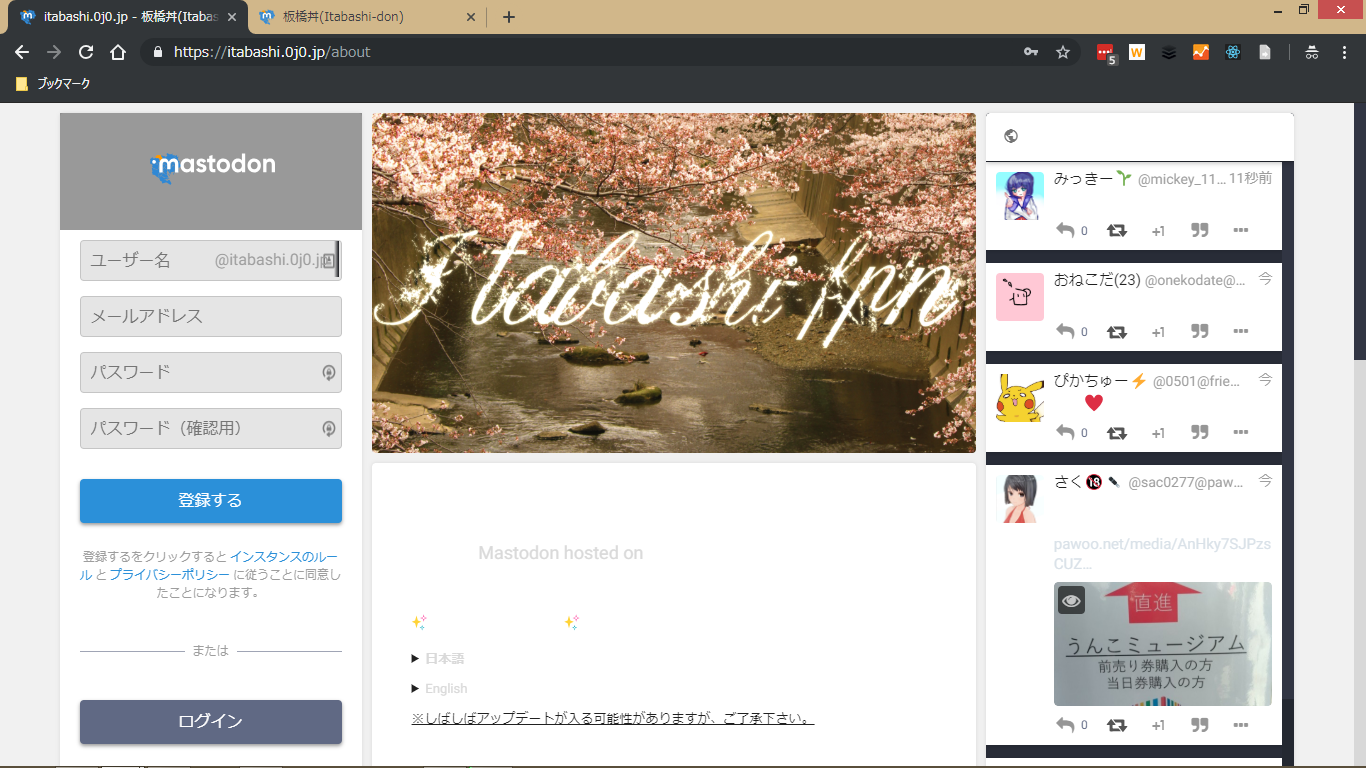
Task: Open the プライバシーポリシー link
Action: [169, 574]
